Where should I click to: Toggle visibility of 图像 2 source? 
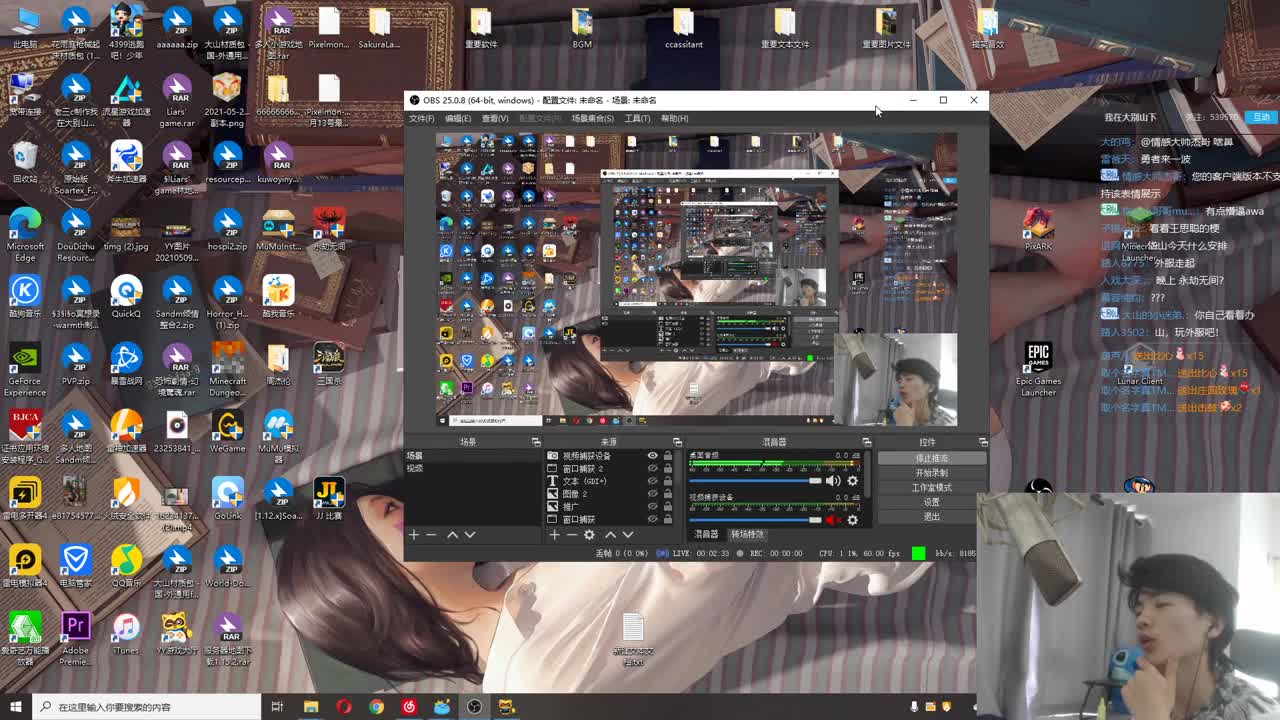click(653, 494)
